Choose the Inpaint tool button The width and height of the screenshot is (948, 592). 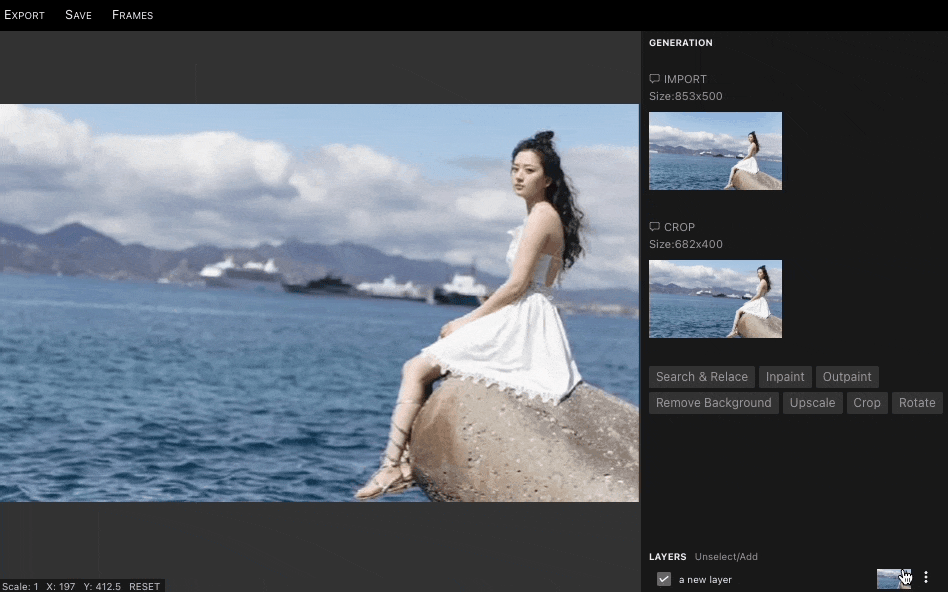785,377
